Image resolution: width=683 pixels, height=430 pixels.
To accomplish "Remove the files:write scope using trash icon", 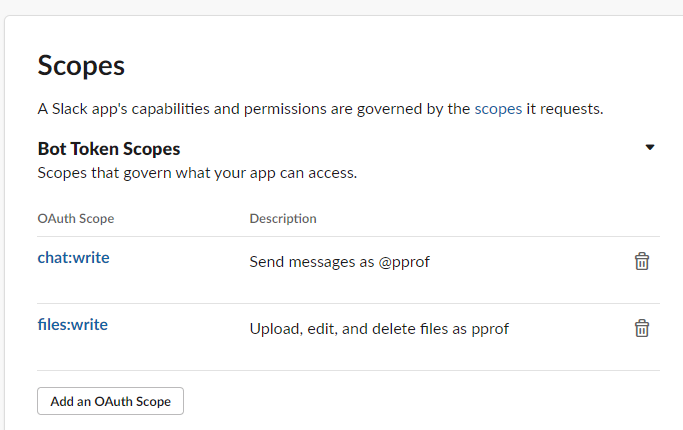I will coord(642,328).
